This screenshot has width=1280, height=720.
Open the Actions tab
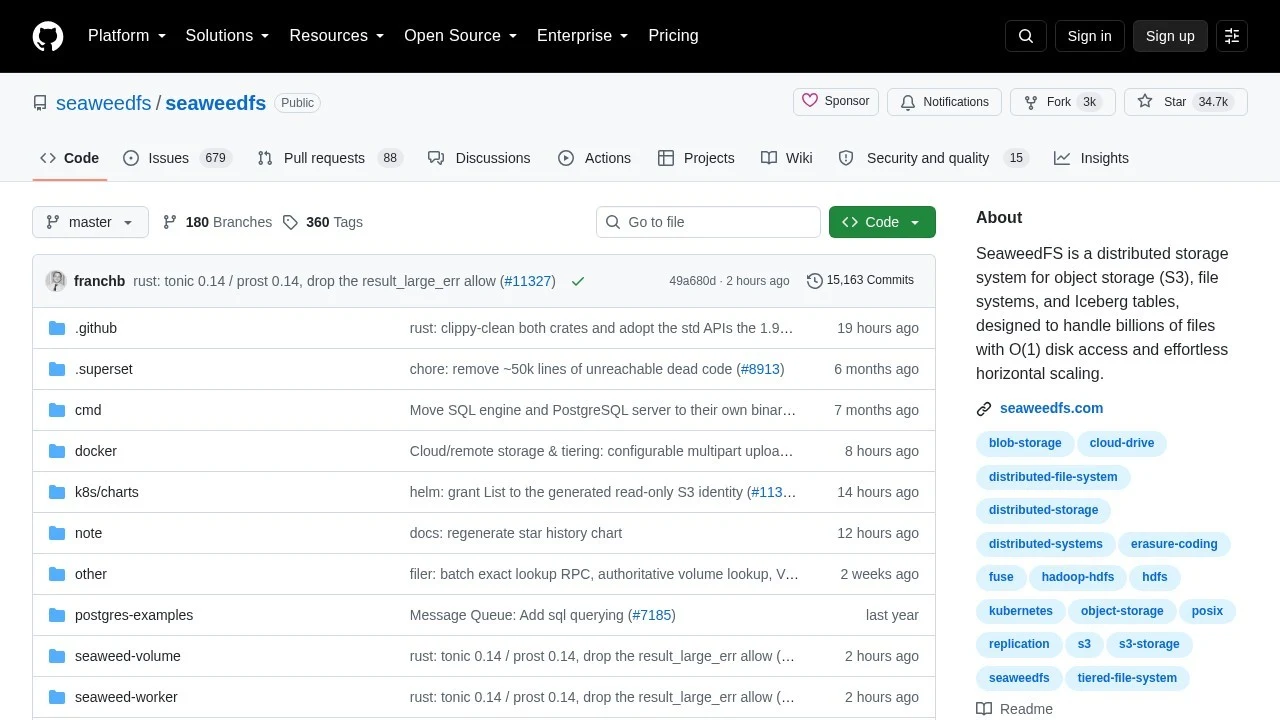point(595,158)
